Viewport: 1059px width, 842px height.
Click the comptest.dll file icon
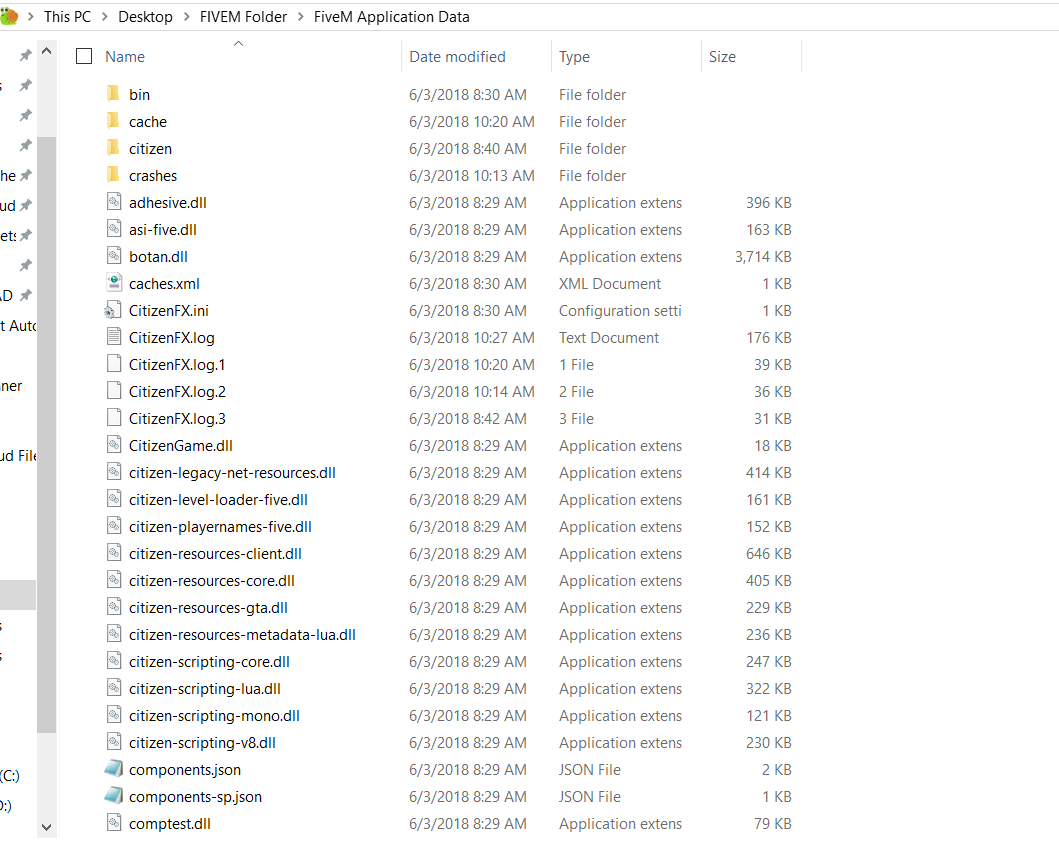coord(114,822)
